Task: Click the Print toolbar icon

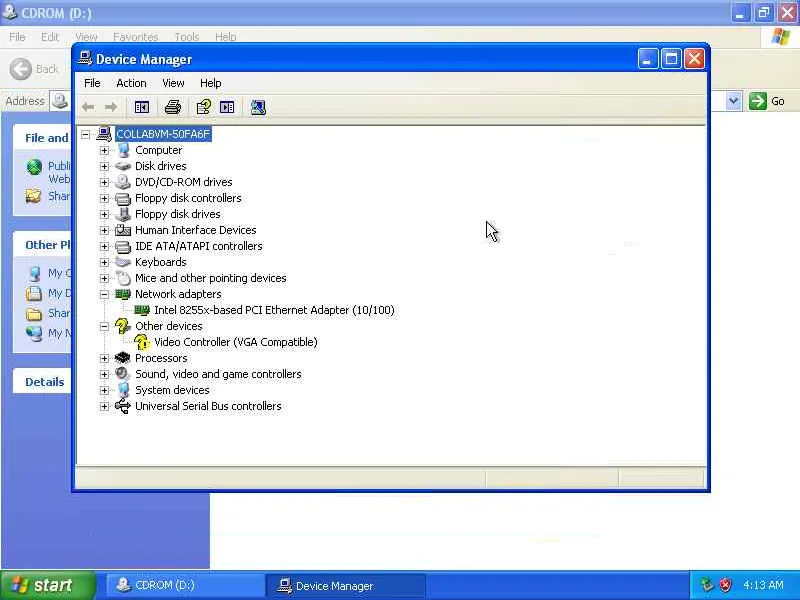Action: pyautogui.click(x=173, y=107)
